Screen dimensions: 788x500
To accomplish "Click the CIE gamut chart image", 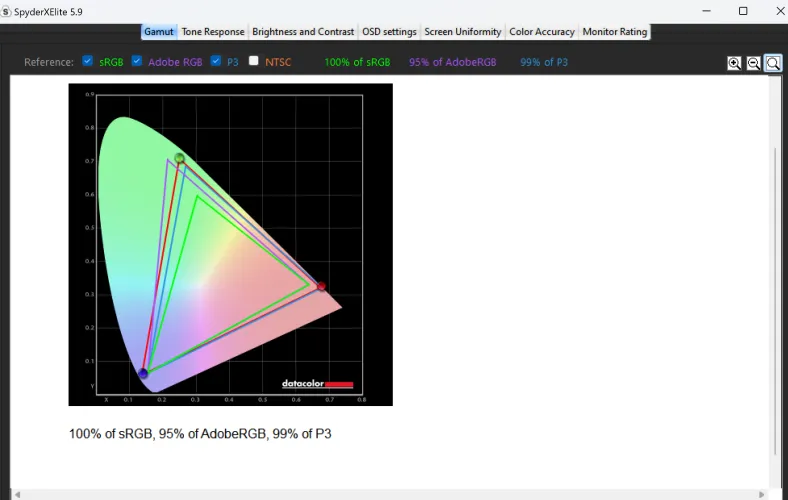I will coord(230,244).
